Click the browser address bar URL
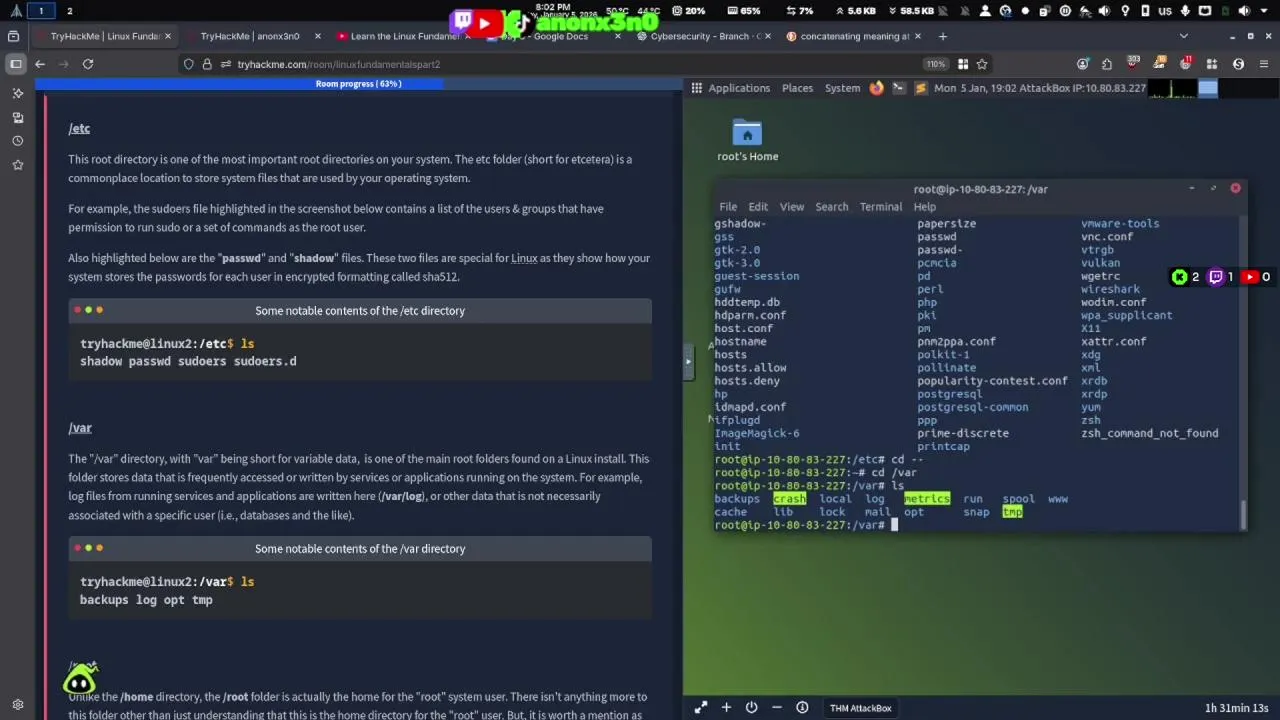Viewport: 1280px width, 720px height. click(339, 64)
